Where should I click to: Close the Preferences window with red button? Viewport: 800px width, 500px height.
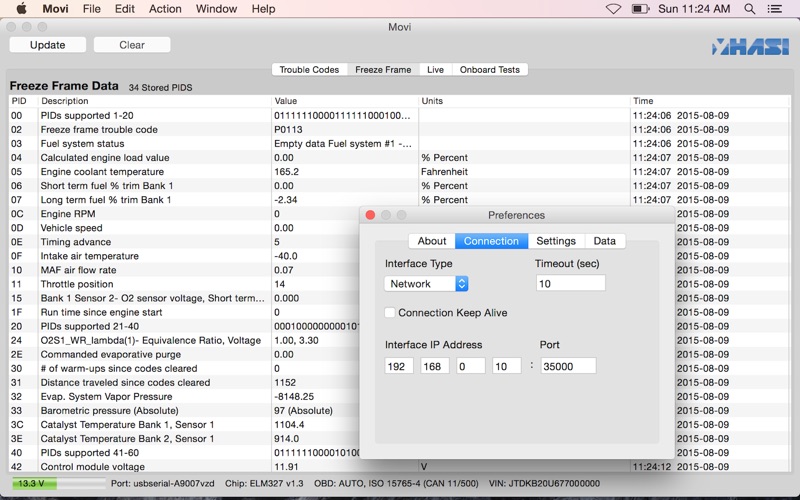point(370,215)
